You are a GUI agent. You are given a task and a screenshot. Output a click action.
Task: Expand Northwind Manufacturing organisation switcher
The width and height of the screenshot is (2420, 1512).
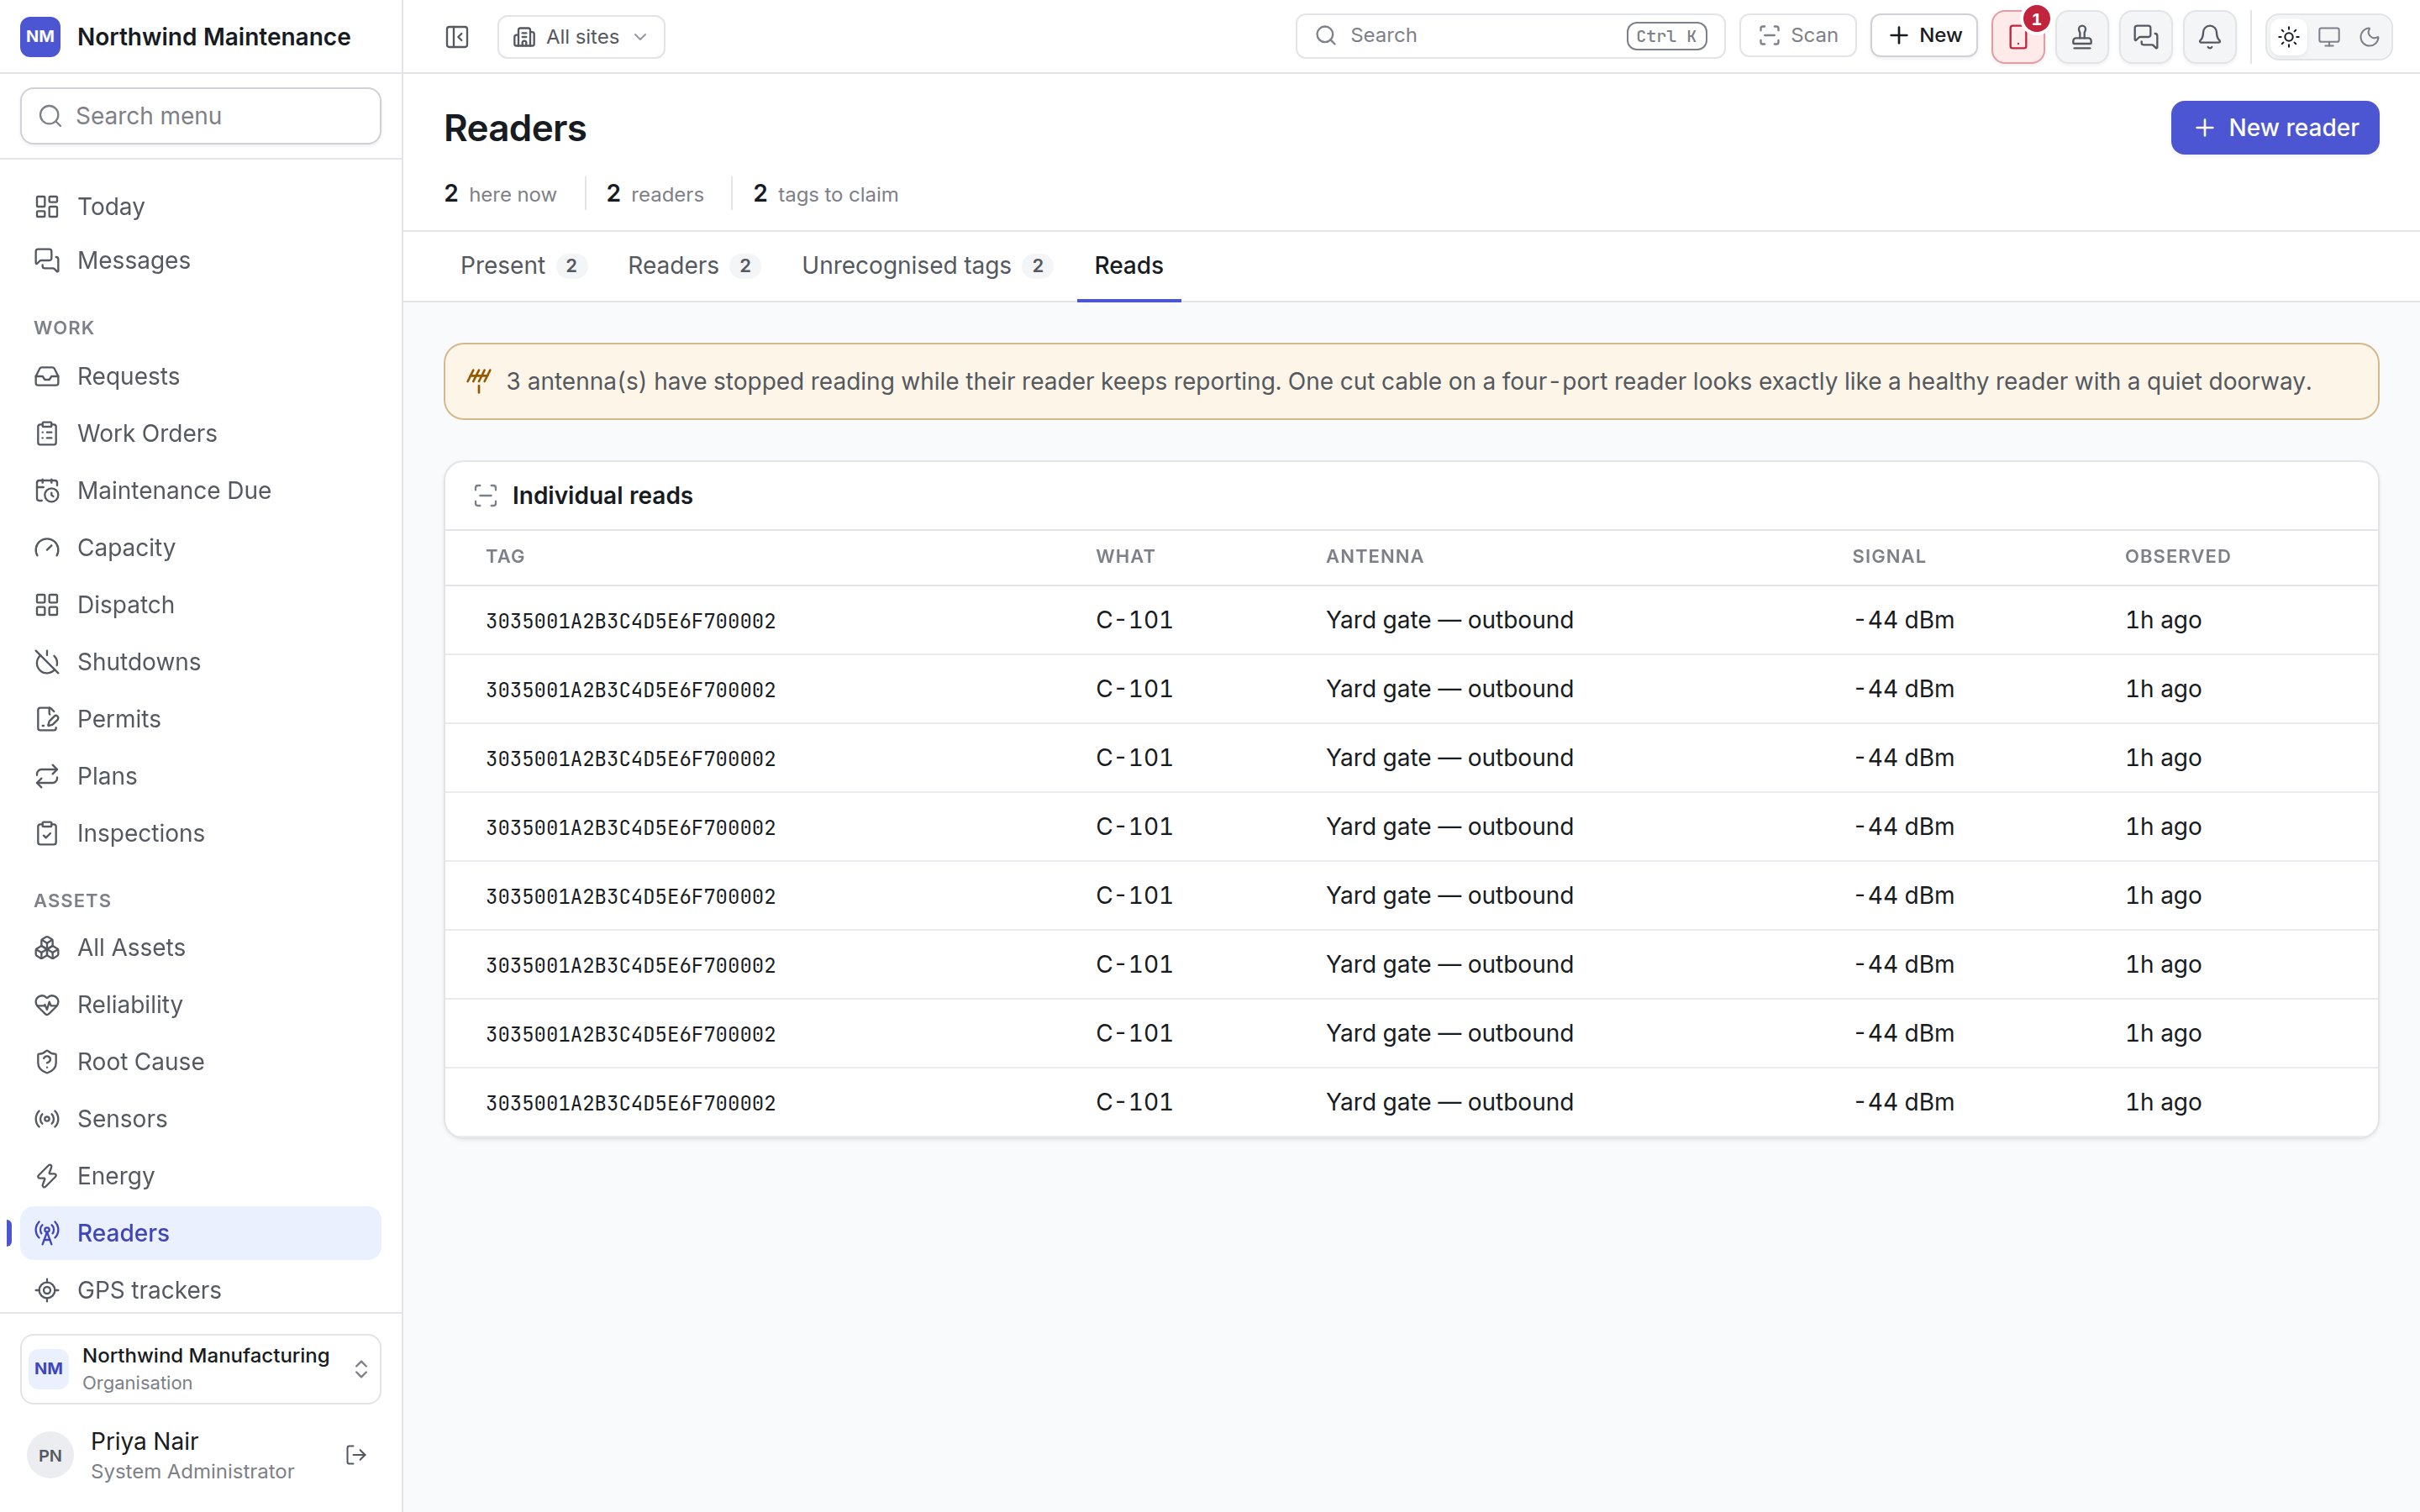tap(200, 1369)
